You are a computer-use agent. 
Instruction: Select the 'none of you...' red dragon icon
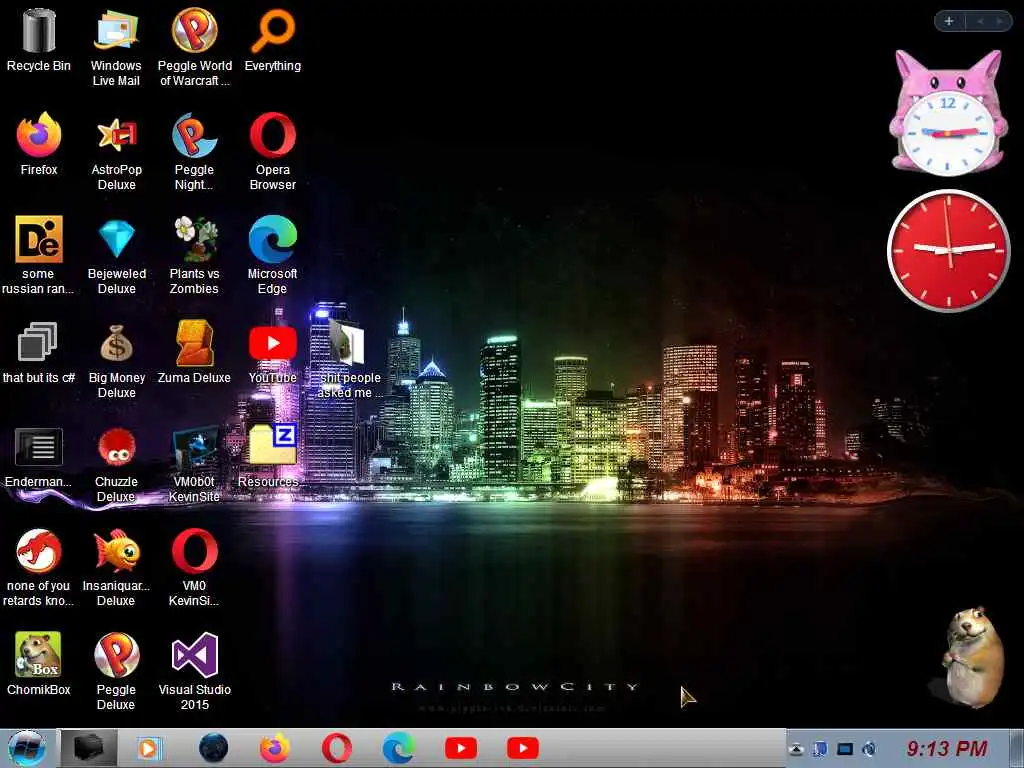39,568
